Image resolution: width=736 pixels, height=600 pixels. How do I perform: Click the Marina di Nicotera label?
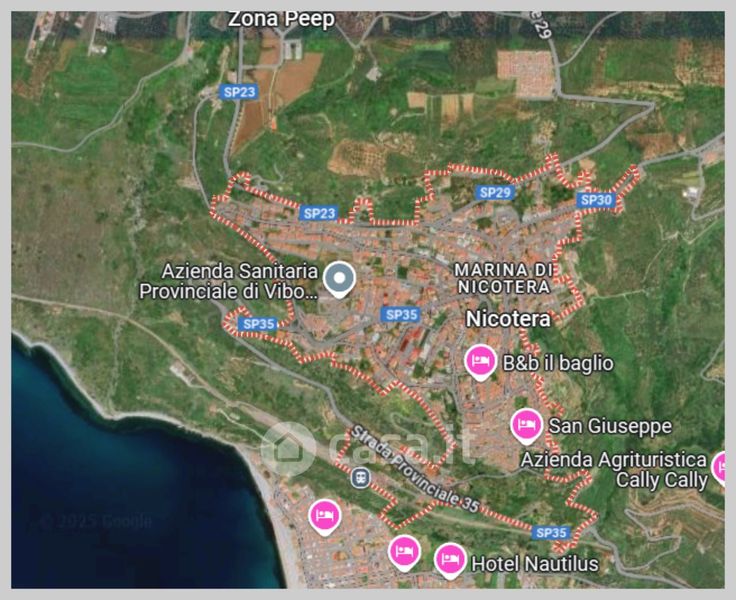point(504,278)
